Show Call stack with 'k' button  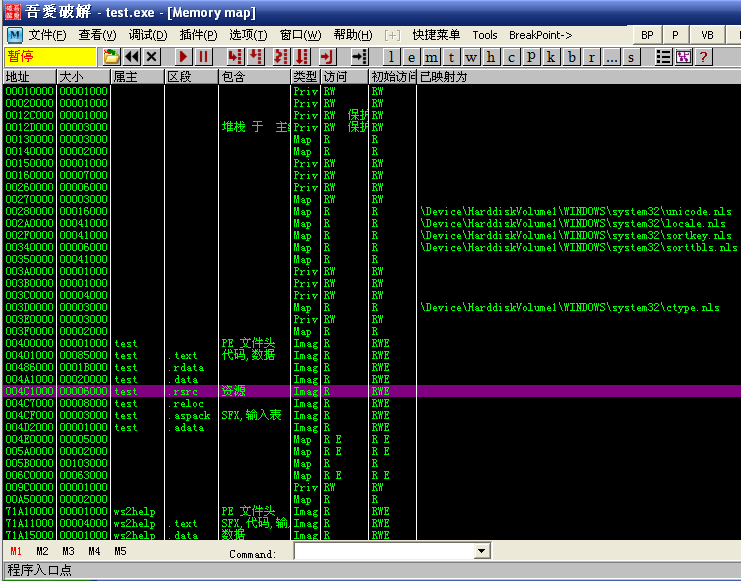pyautogui.click(x=551, y=57)
